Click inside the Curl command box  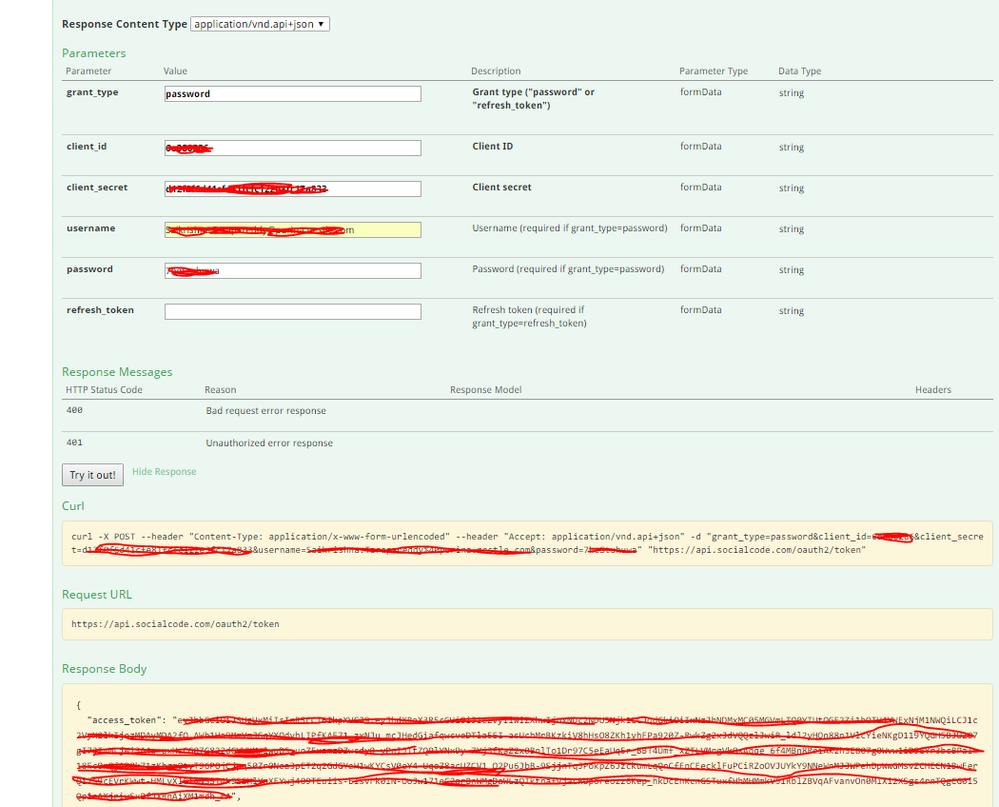(x=527, y=543)
